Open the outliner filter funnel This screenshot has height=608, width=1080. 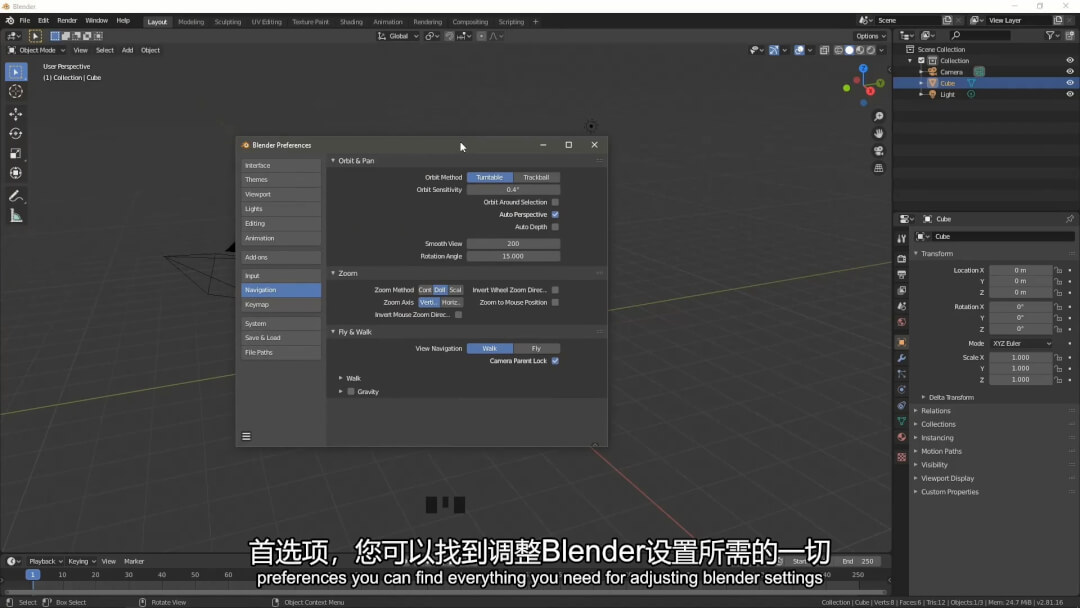1050,35
